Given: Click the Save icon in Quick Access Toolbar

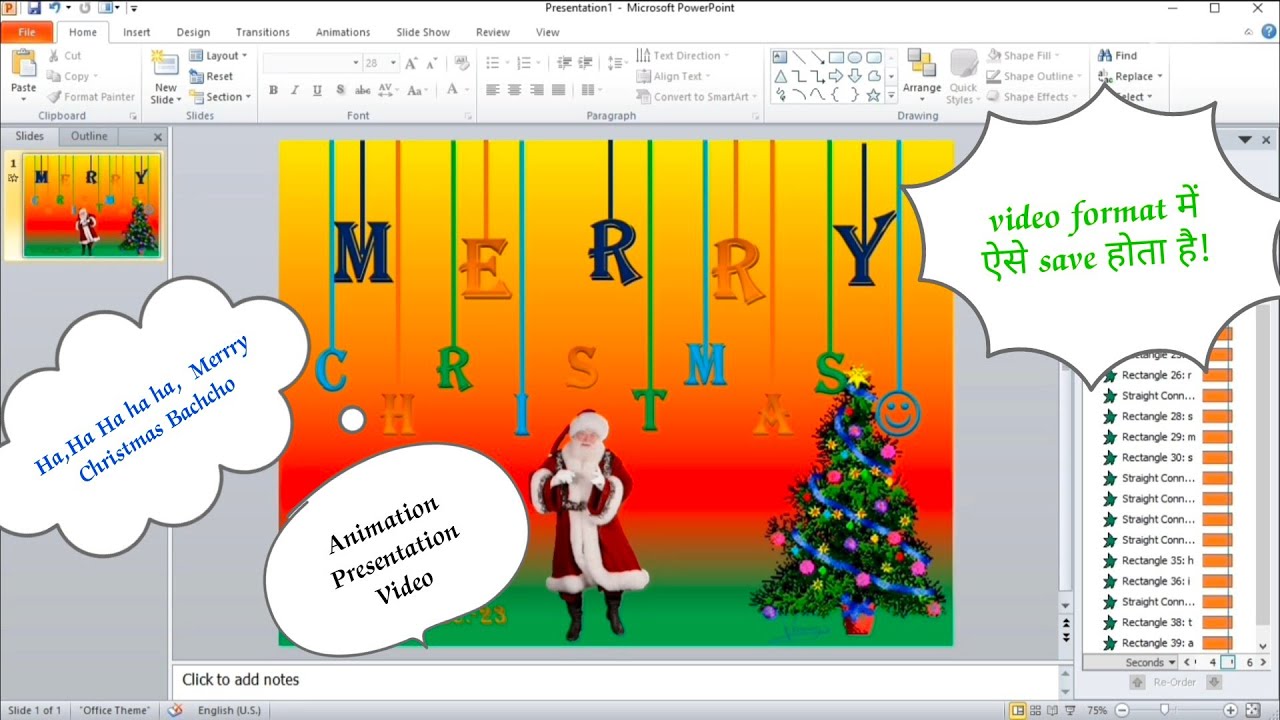Looking at the screenshot, I should tap(34, 8).
